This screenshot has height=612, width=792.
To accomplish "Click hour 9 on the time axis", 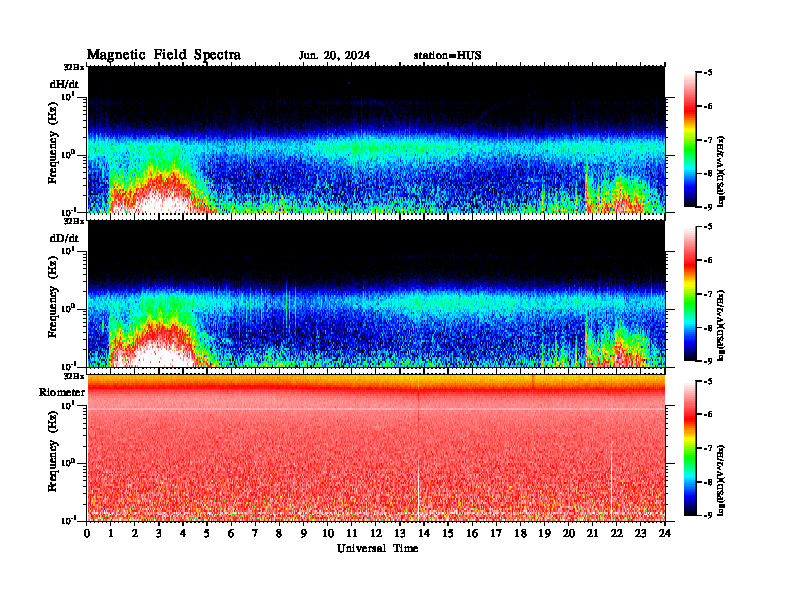I will pyautogui.click(x=303, y=533).
